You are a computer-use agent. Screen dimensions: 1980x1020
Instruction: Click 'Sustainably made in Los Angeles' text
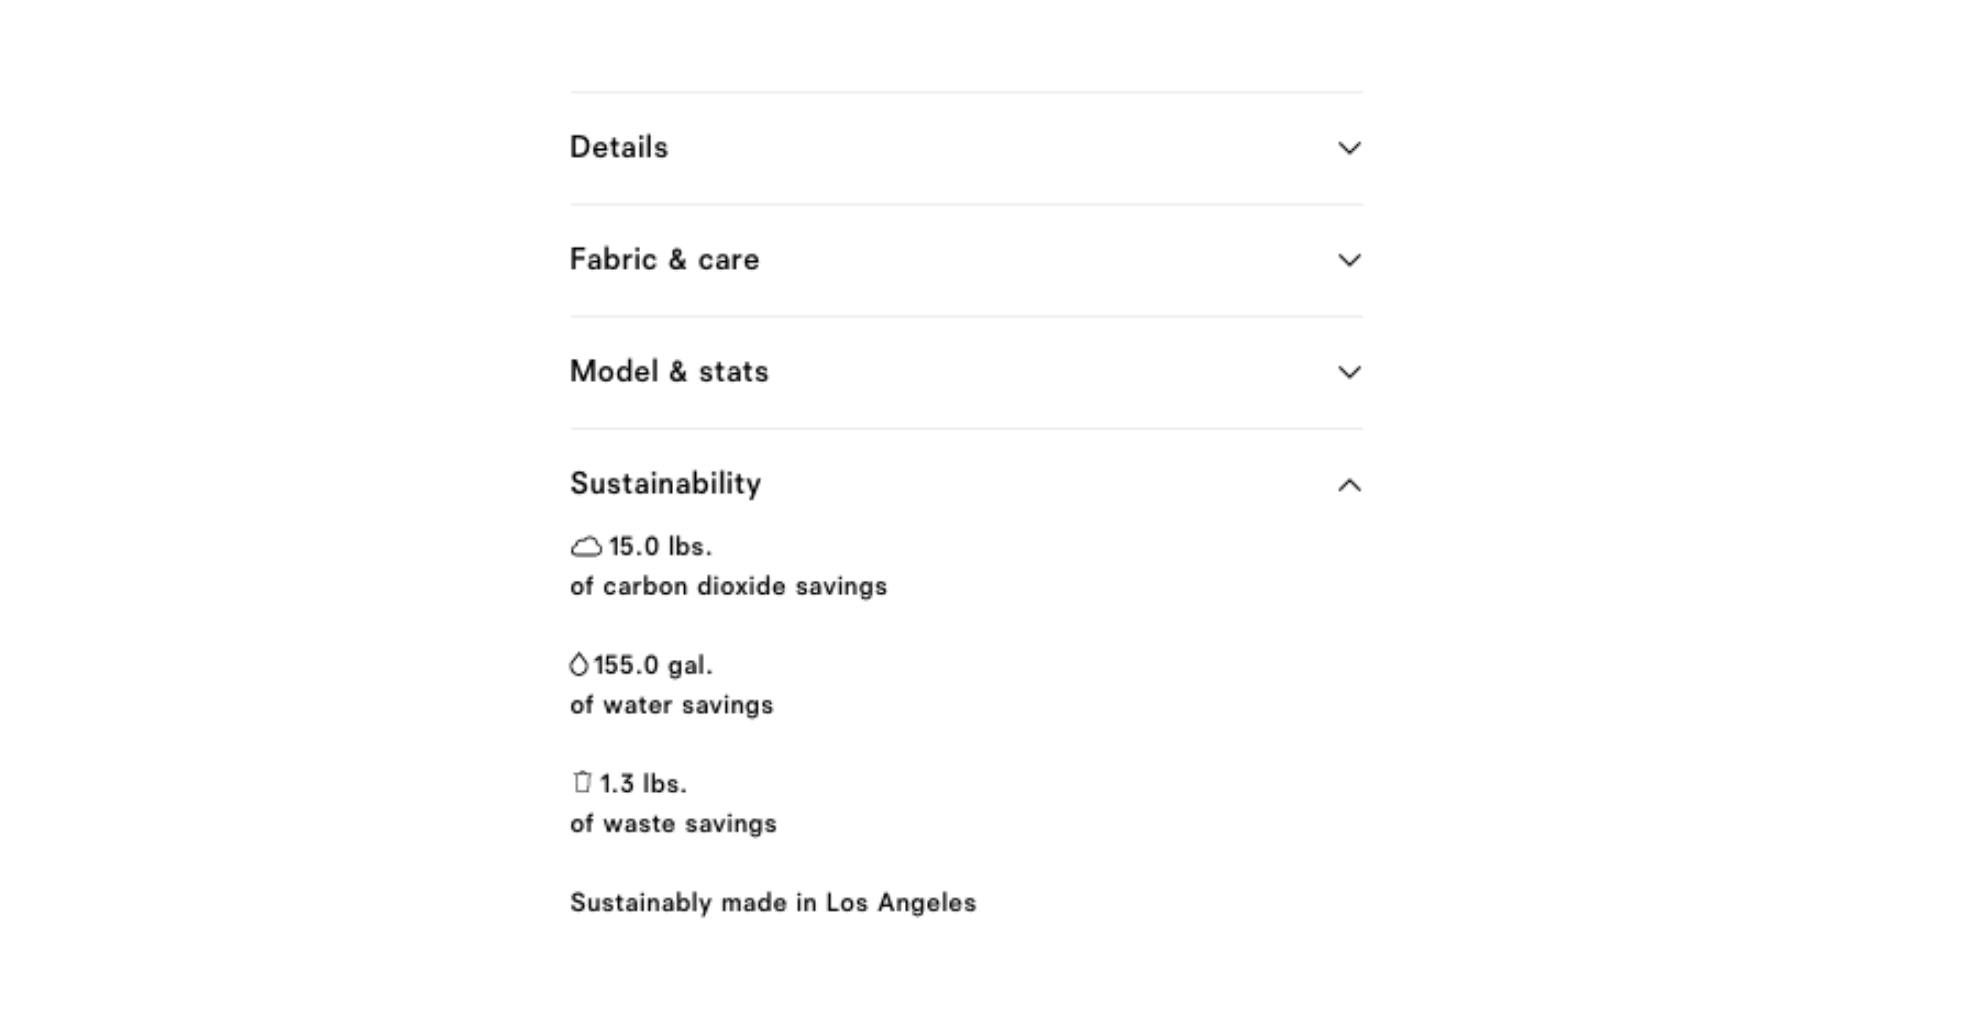(x=773, y=903)
